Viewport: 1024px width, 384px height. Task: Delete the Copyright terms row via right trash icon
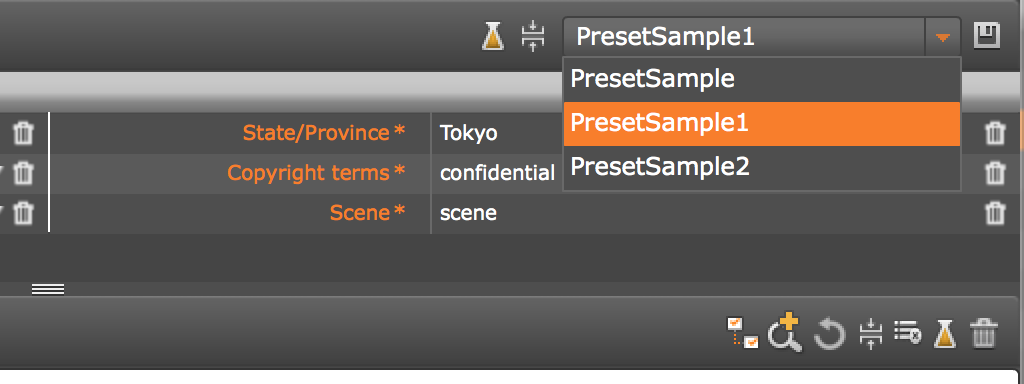995,173
